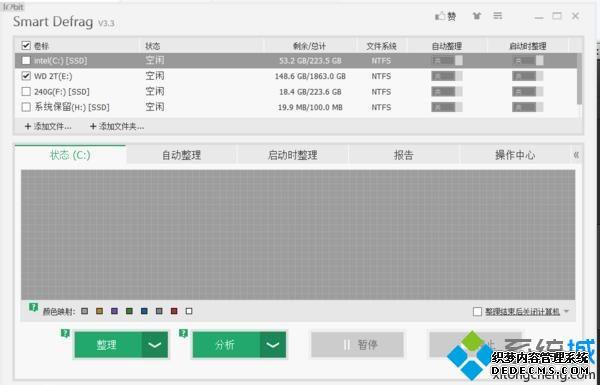Toggle auto defrag switch for WD 2T(E:)

click(x=447, y=76)
